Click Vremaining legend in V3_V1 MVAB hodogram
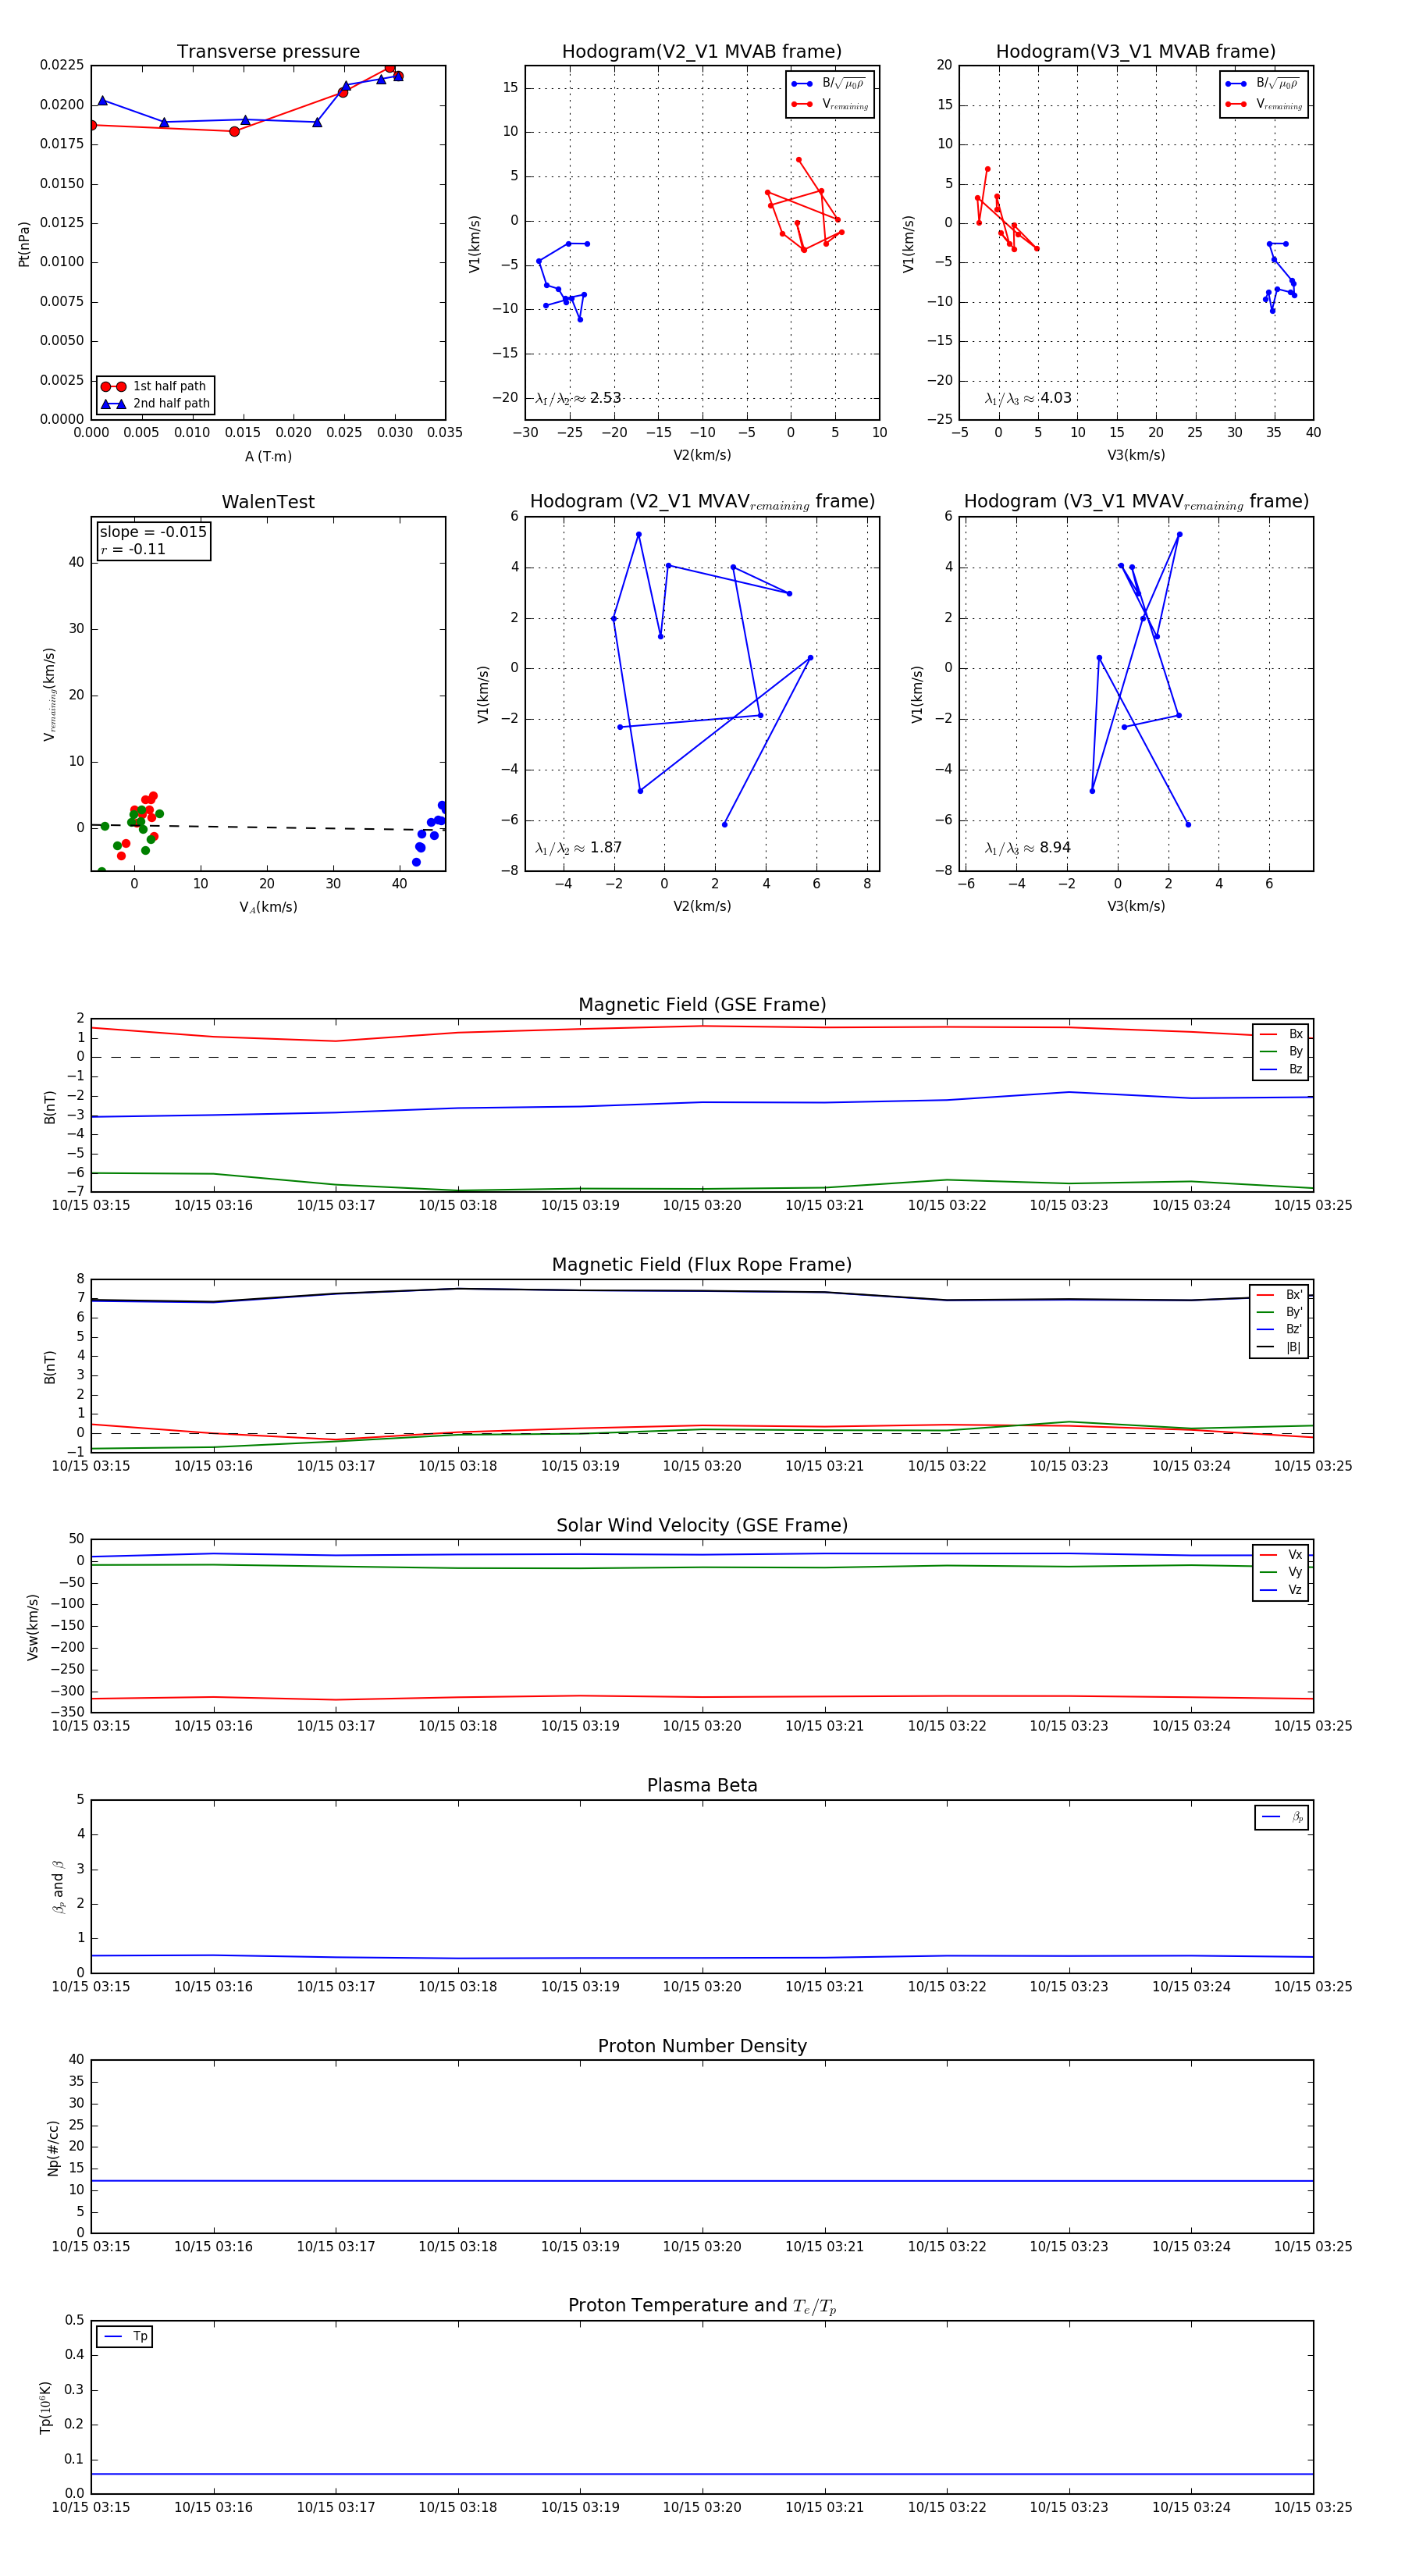1405x2576 pixels. tap(1264, 104)
